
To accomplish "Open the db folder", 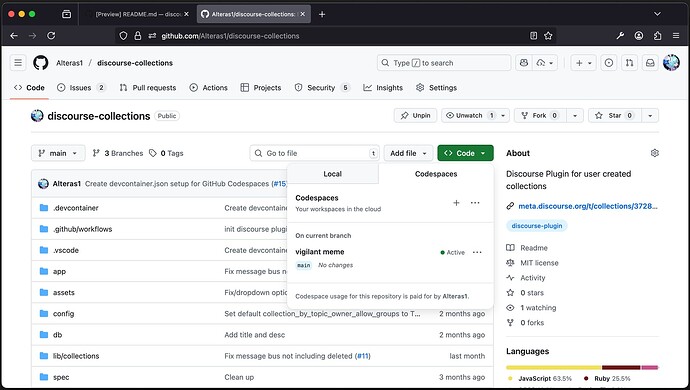I will [57, 335].
